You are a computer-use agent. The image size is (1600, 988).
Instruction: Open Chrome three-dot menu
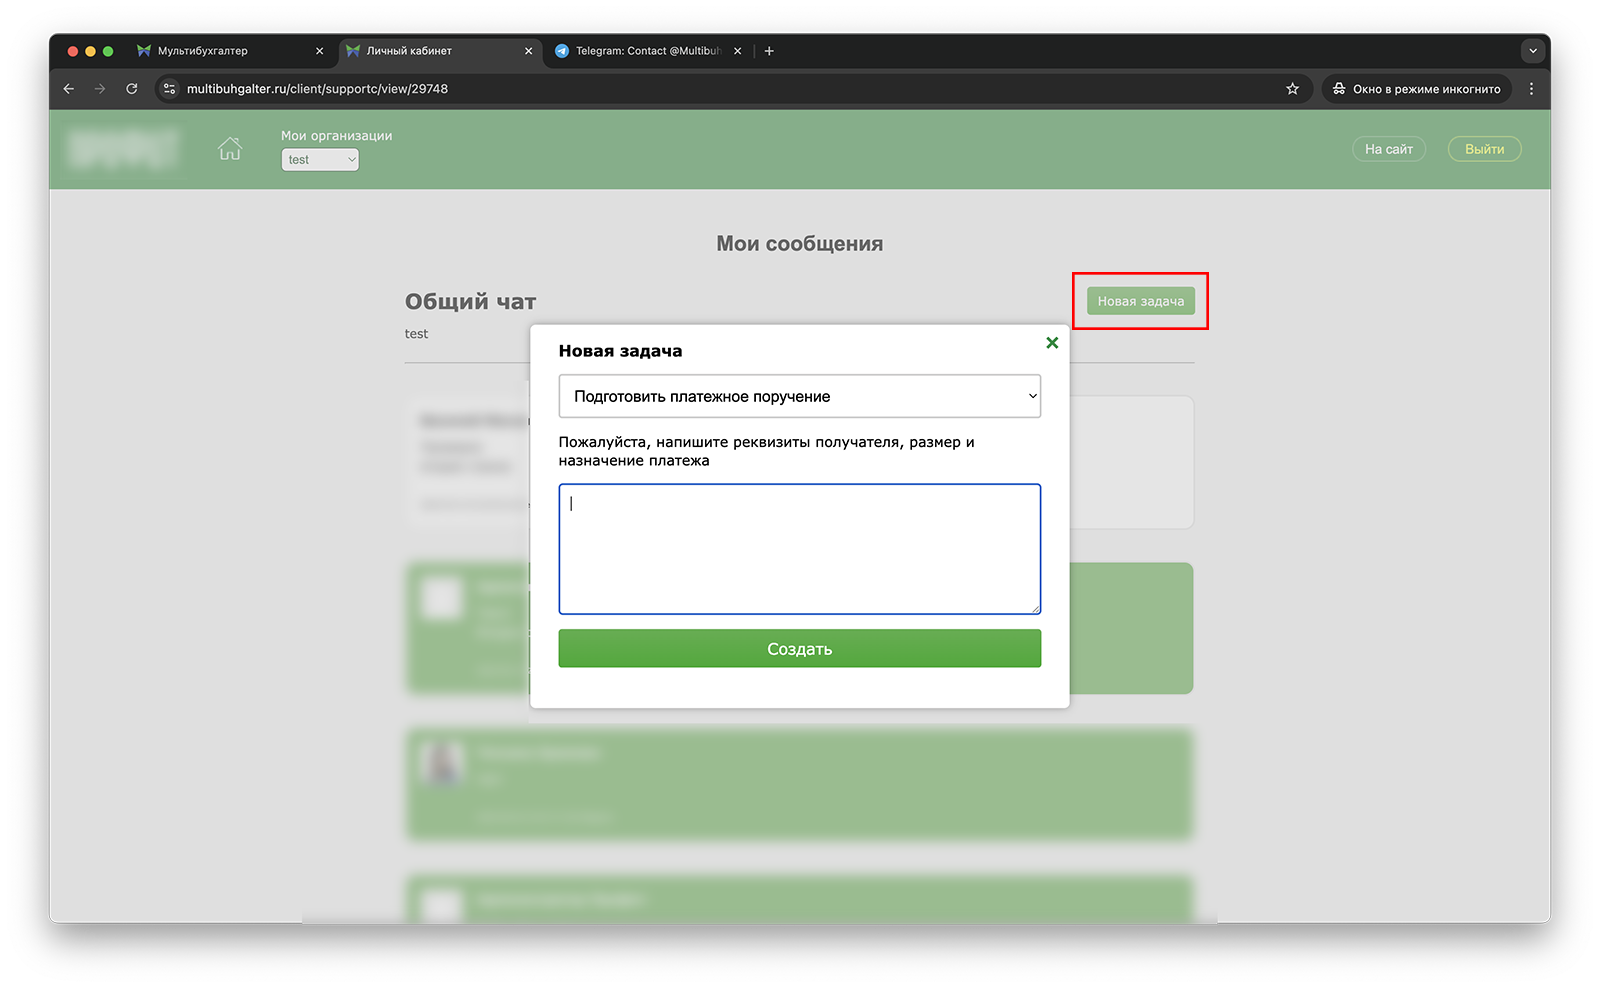[x=1531, y=89]
